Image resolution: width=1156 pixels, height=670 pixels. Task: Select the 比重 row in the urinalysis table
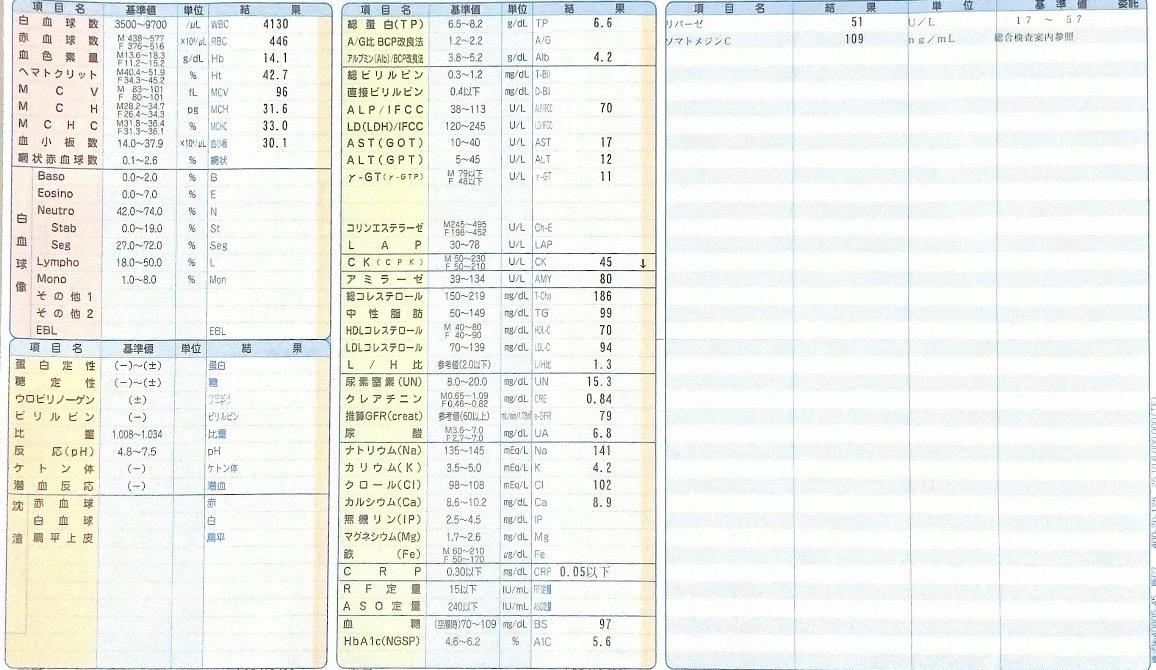[56, 434]
